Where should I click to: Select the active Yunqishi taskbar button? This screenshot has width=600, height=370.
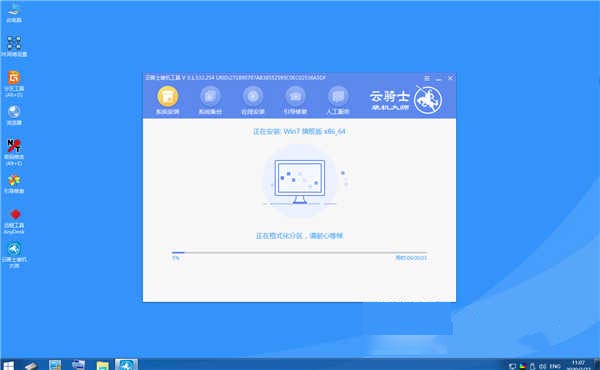(x=126, y=365)
